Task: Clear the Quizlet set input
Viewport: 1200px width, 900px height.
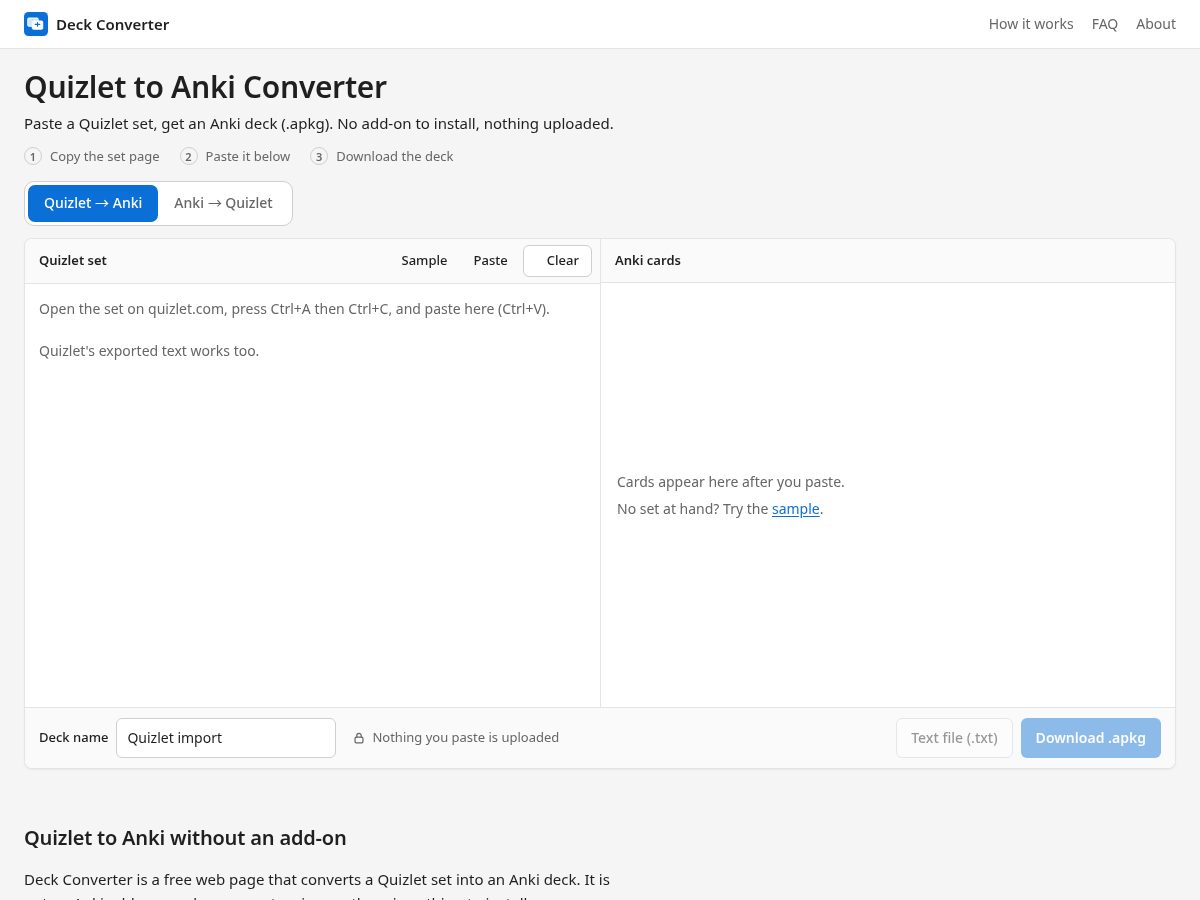Action: coord(557,260)
